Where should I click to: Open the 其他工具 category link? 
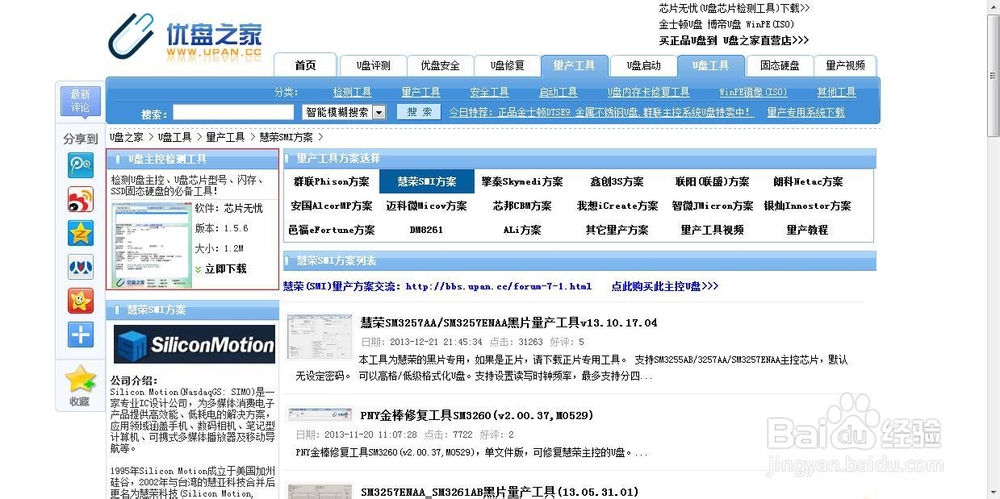coord(837,93)
